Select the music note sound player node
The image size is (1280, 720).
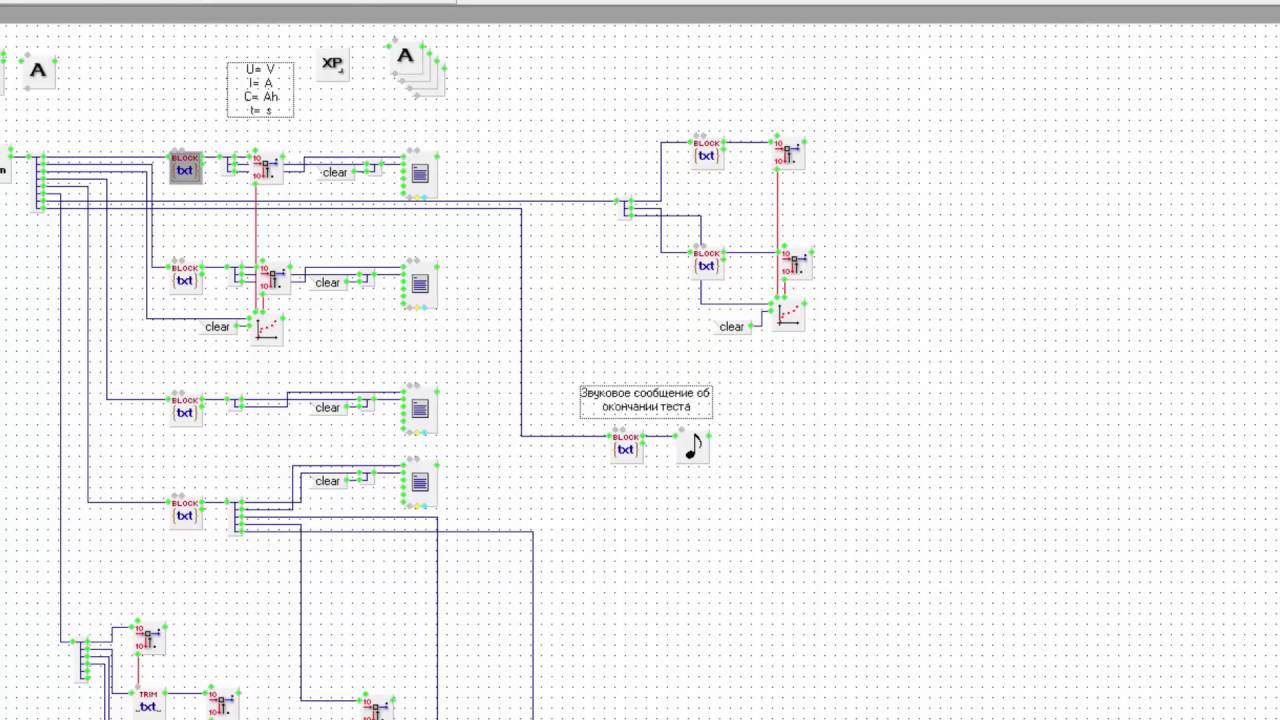click(693, 446)
